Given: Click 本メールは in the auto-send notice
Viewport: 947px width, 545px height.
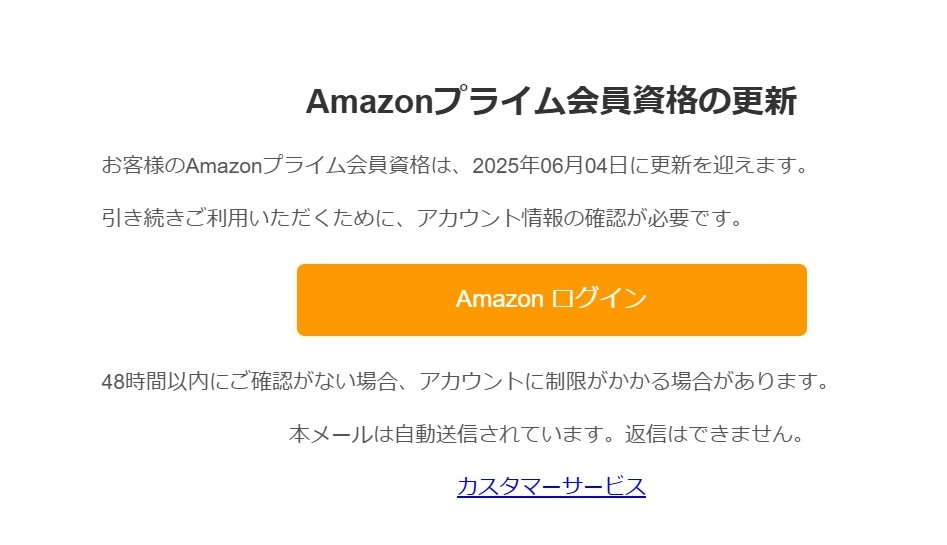Looking at the screenshot, I should tap(341, 434).
